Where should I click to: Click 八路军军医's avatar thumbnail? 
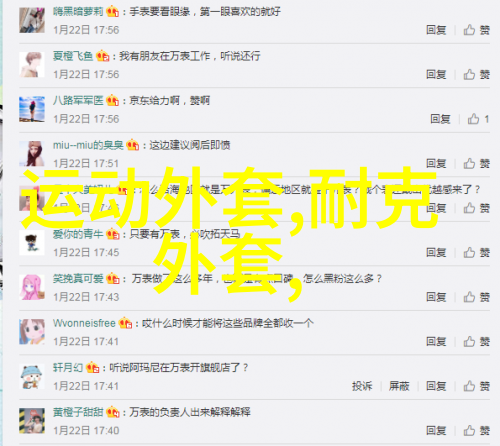pos(32,109)
